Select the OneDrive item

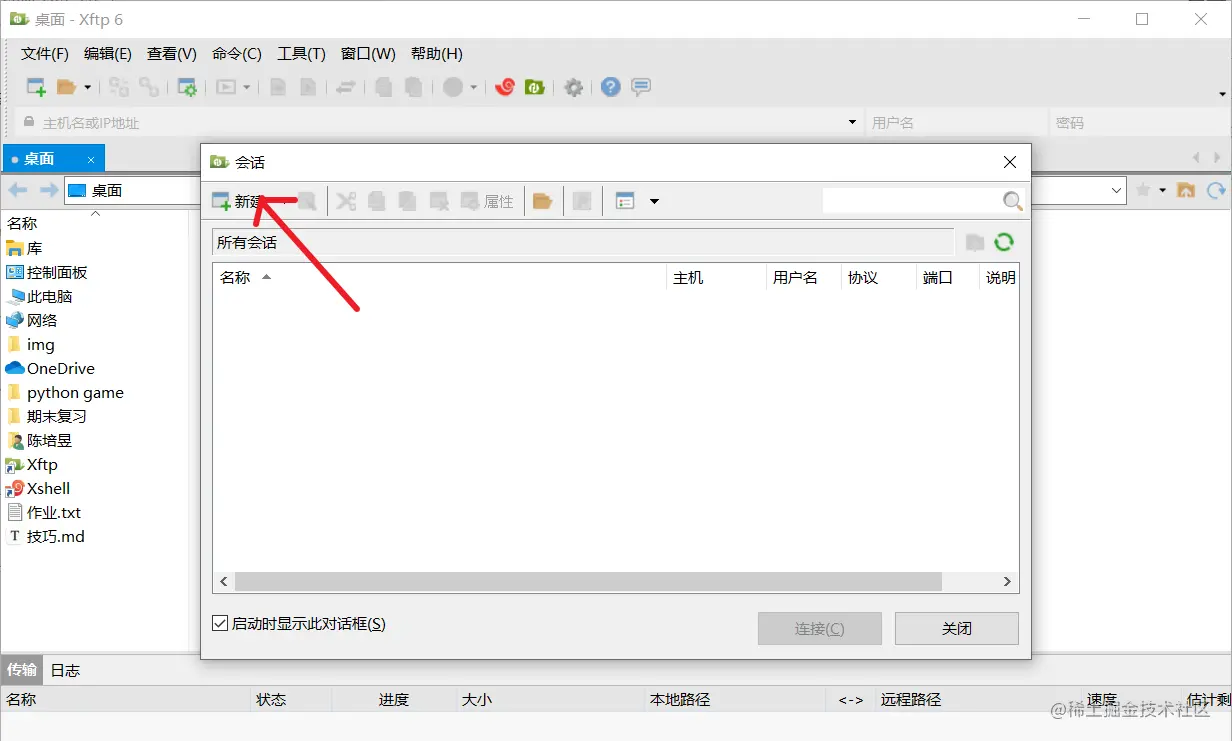pos(50,368)
